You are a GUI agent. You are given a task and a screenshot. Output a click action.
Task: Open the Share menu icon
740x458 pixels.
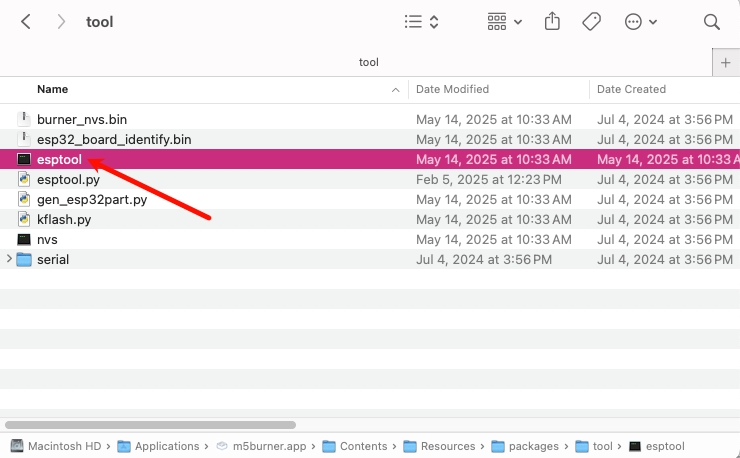(552, 21)
